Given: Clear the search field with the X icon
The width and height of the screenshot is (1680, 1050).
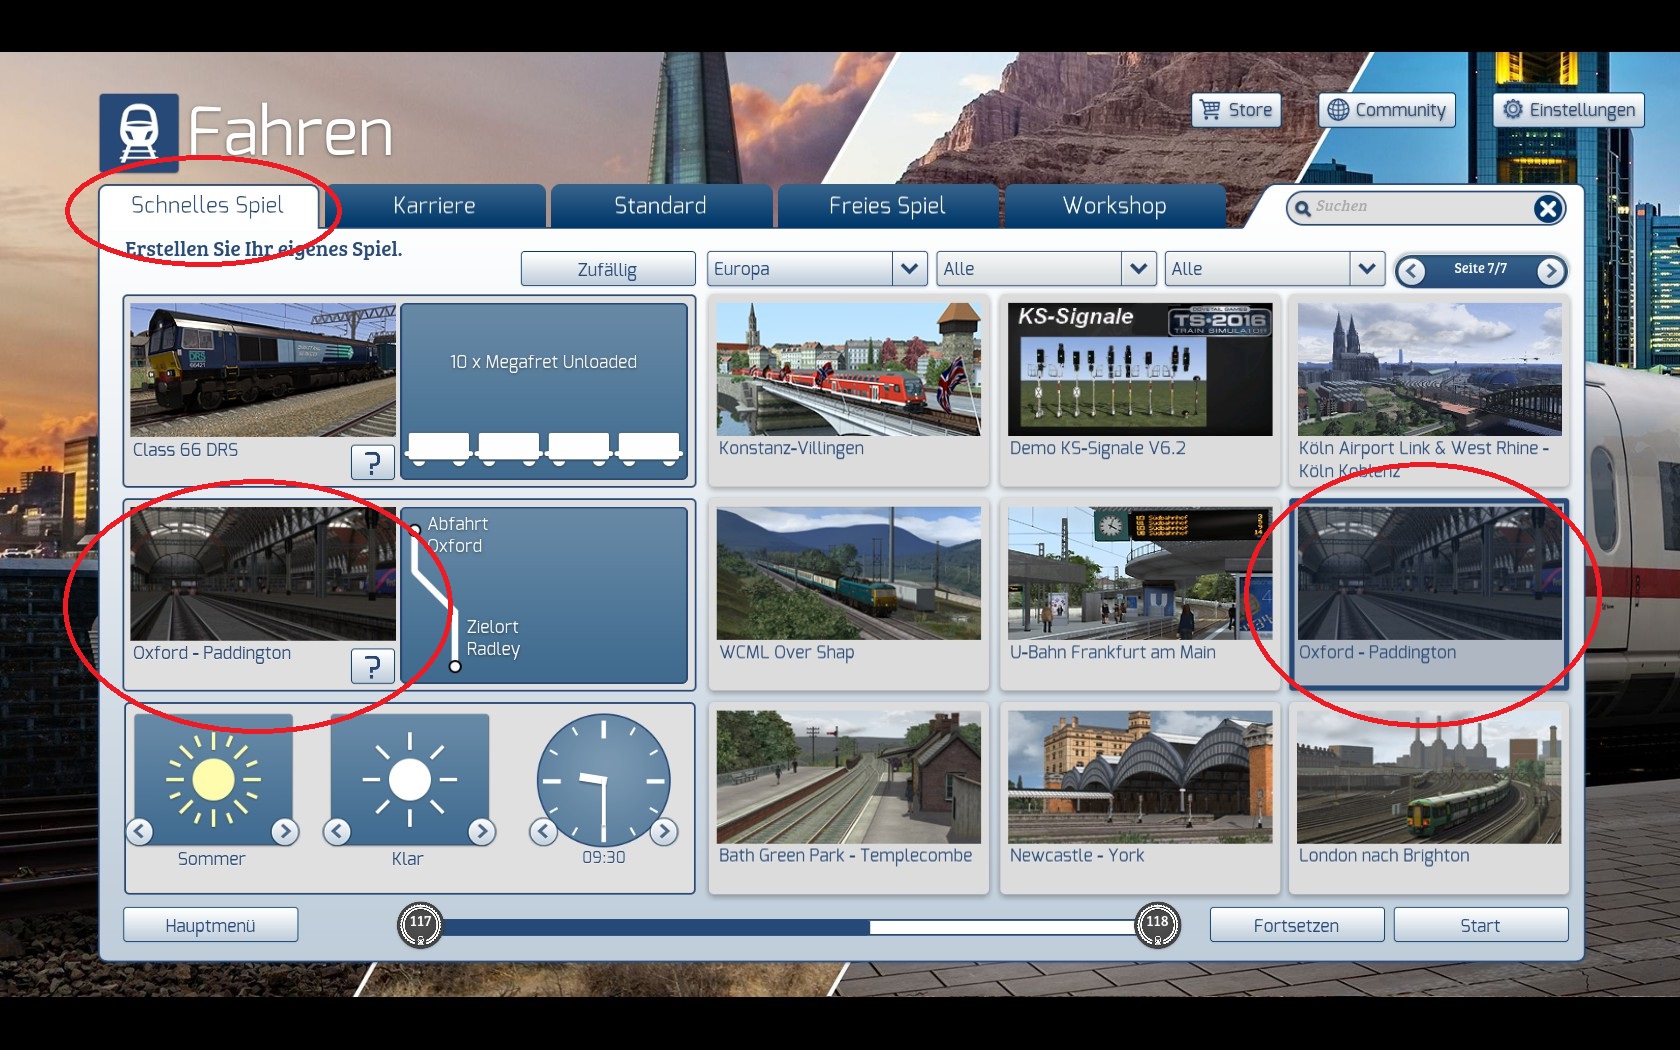Looking at the screenshot, I should (x=1548, y=208).
